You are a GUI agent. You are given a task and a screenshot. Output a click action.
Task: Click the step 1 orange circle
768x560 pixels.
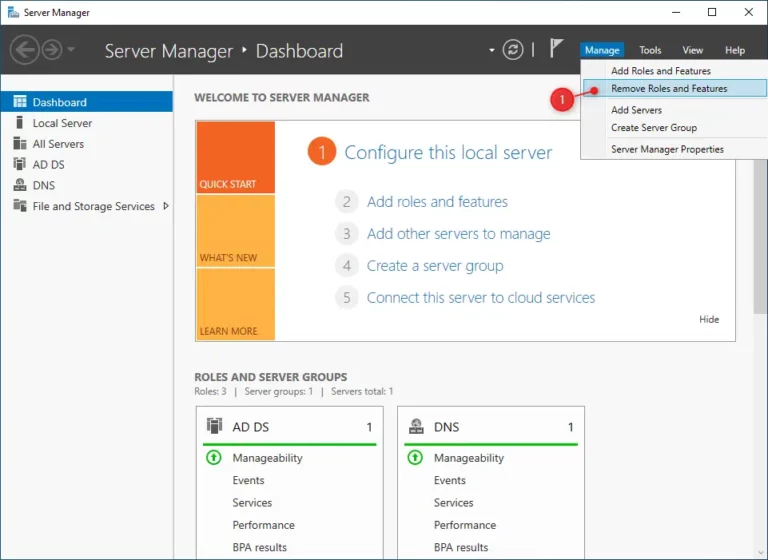pyautogui.click(x=322, y=151)
